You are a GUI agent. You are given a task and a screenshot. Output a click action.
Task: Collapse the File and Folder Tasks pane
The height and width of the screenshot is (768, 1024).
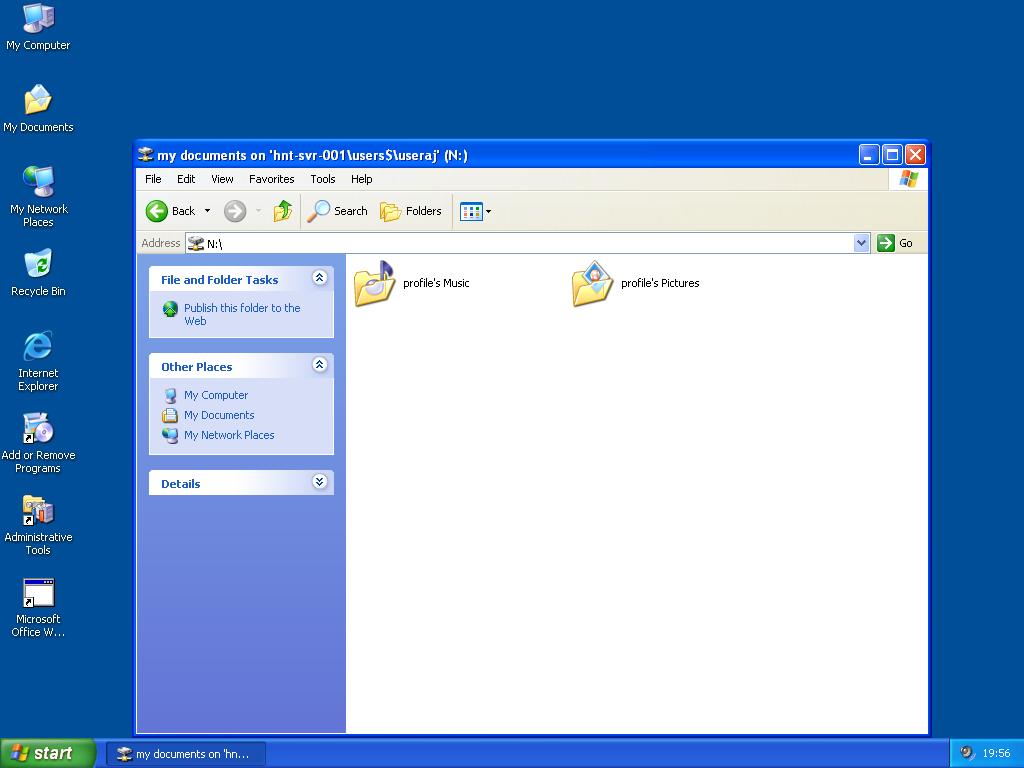pyautogui.click(x=320, y=278)
